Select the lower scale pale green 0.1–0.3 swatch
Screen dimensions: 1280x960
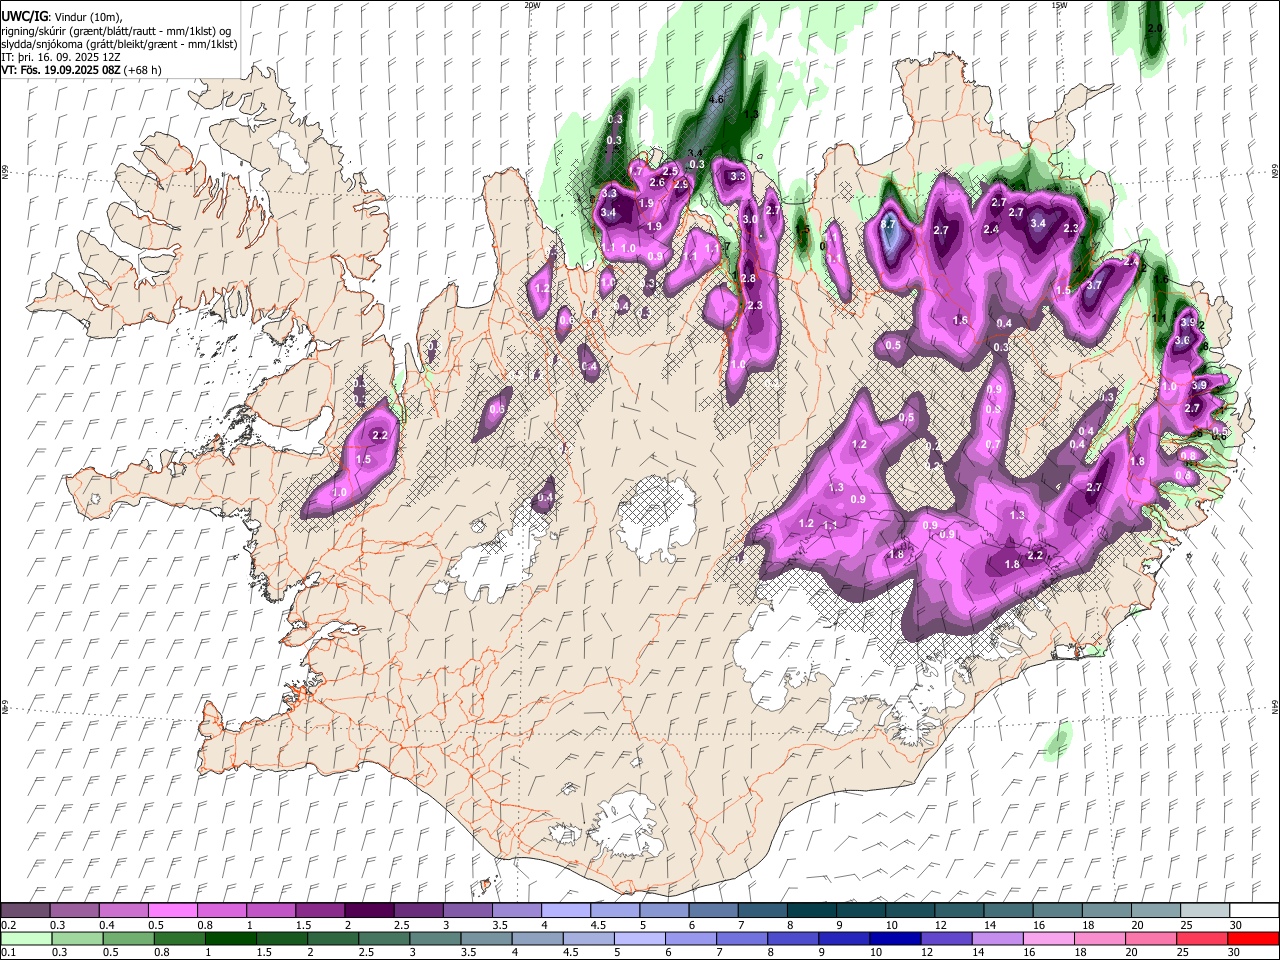(x=25, y=938)
